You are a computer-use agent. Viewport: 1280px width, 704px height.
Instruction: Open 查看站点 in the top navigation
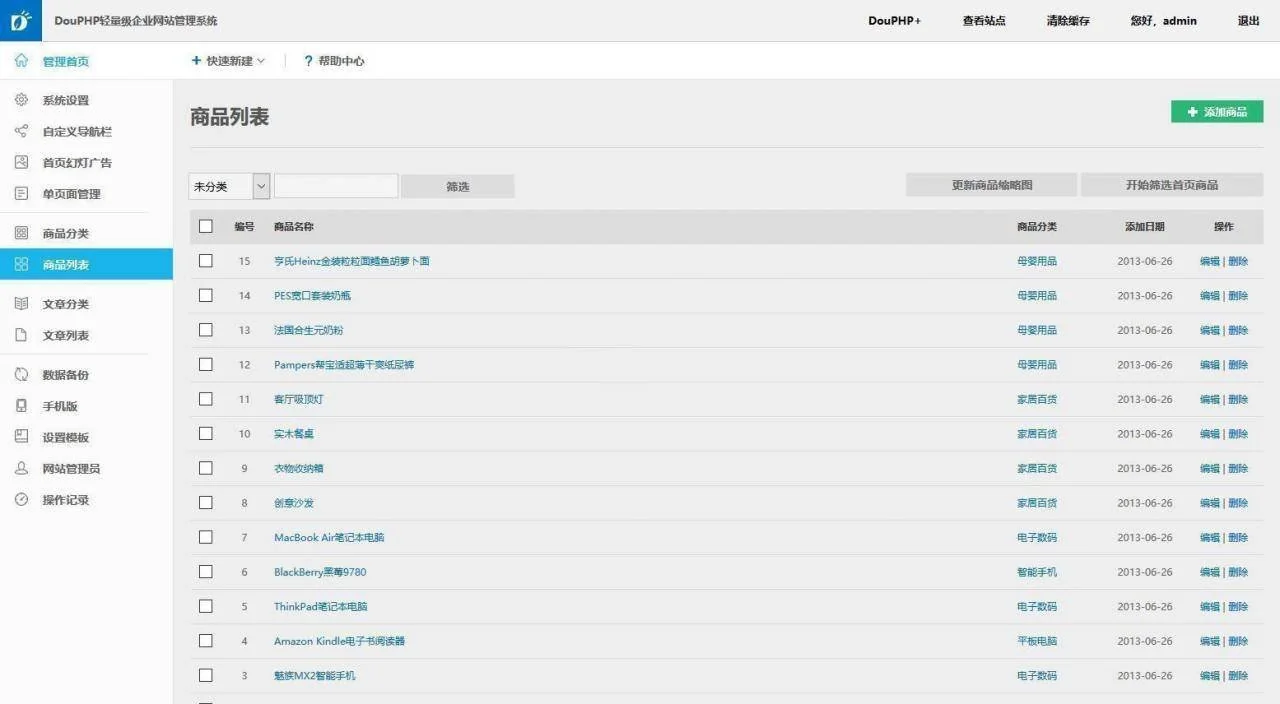point(984,20)
